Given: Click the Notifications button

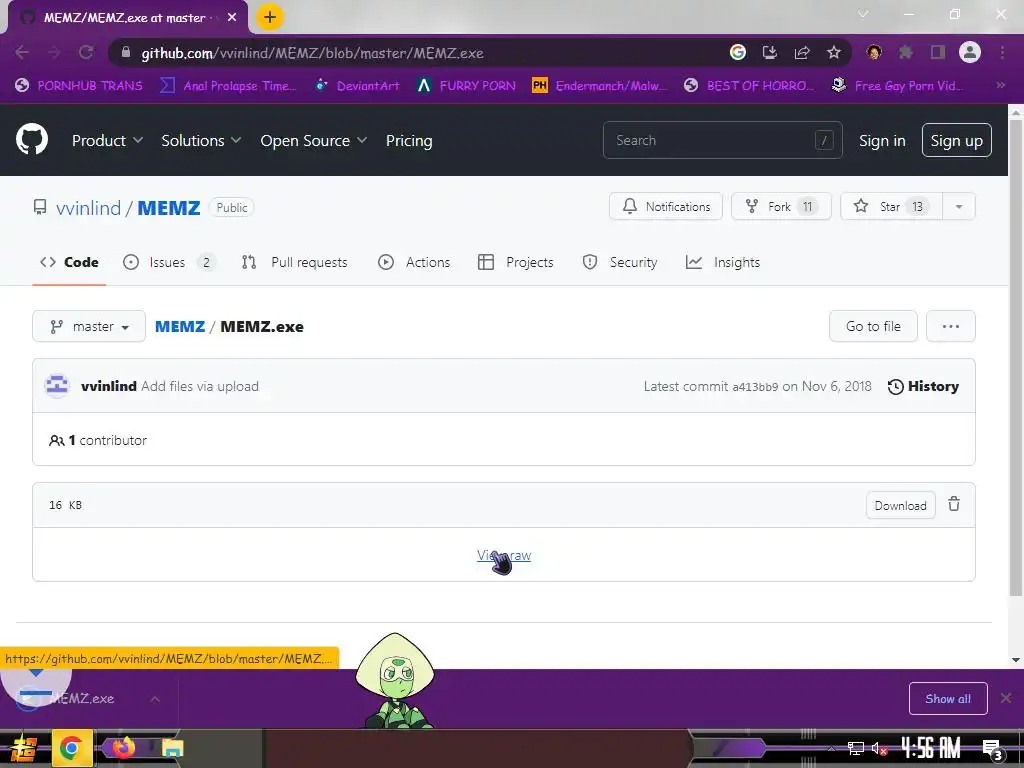Looking at the screenshot, I should click(x=666, y=206).
